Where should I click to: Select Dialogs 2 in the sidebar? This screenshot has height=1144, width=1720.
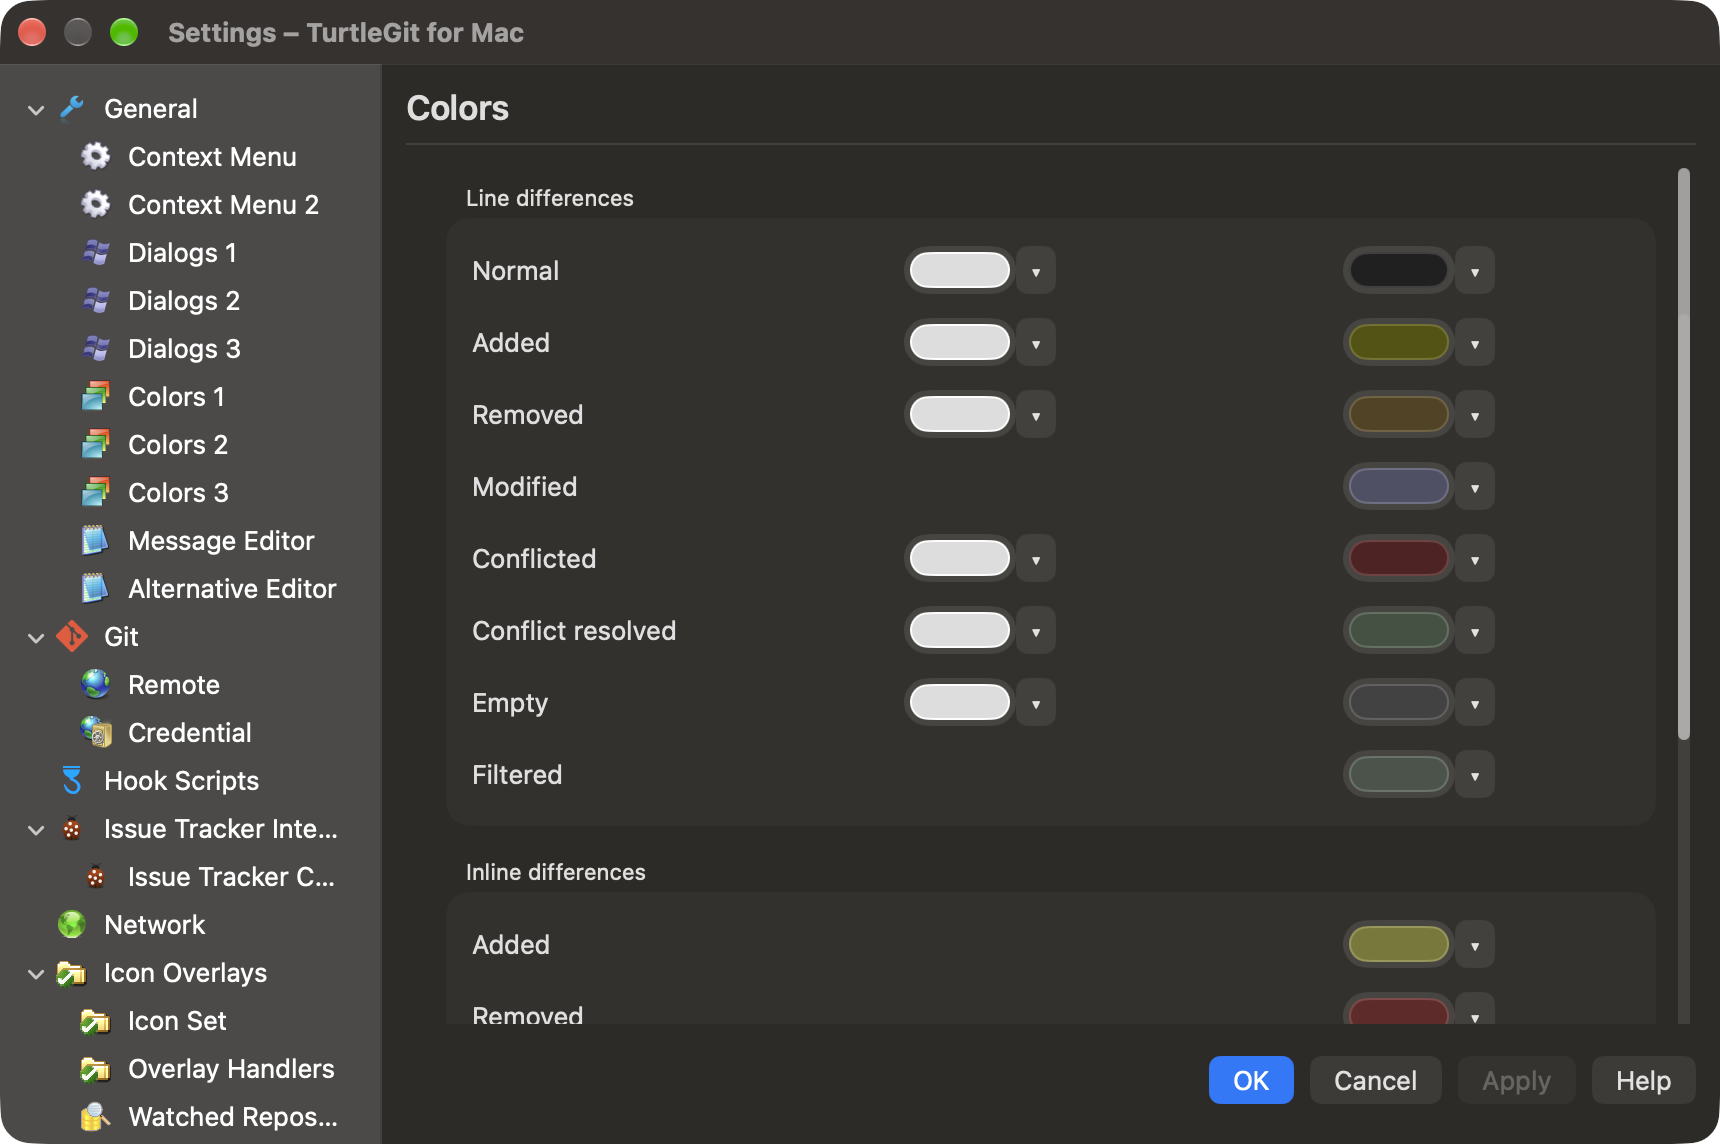coord(184,301)
